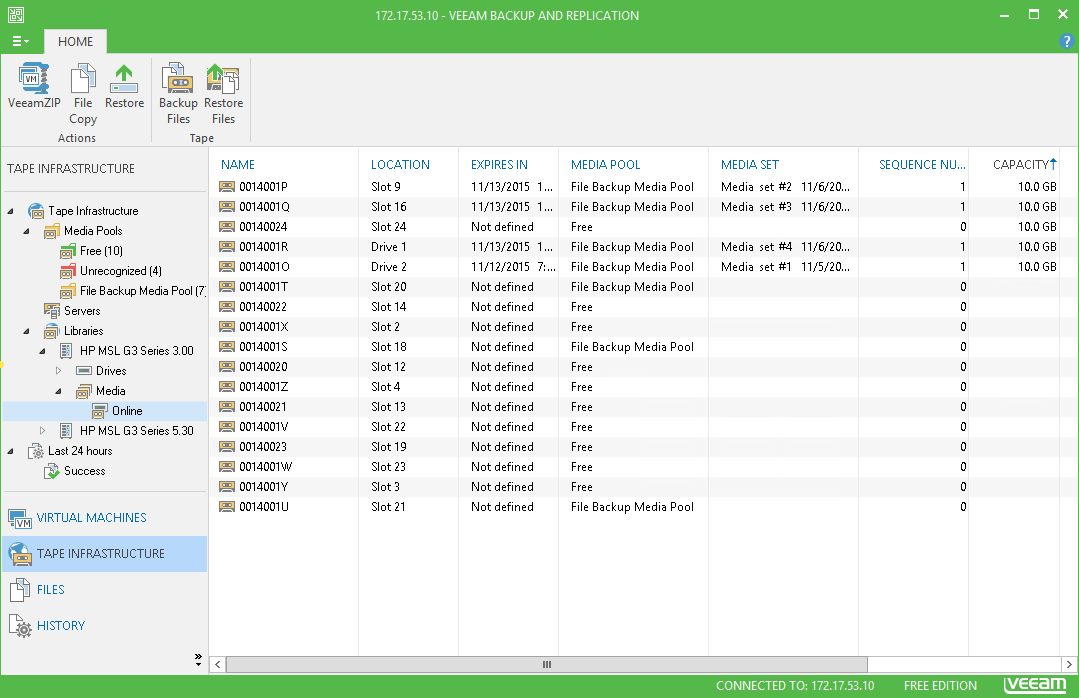Select the Success tree node
1079x698 pixels.
[x=85, y=470]
